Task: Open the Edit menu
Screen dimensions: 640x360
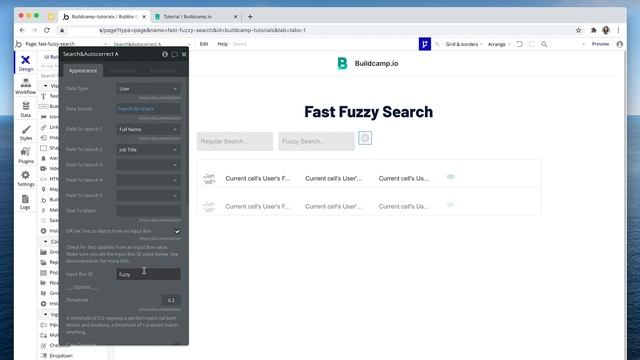Action: (x=204, y=44)
